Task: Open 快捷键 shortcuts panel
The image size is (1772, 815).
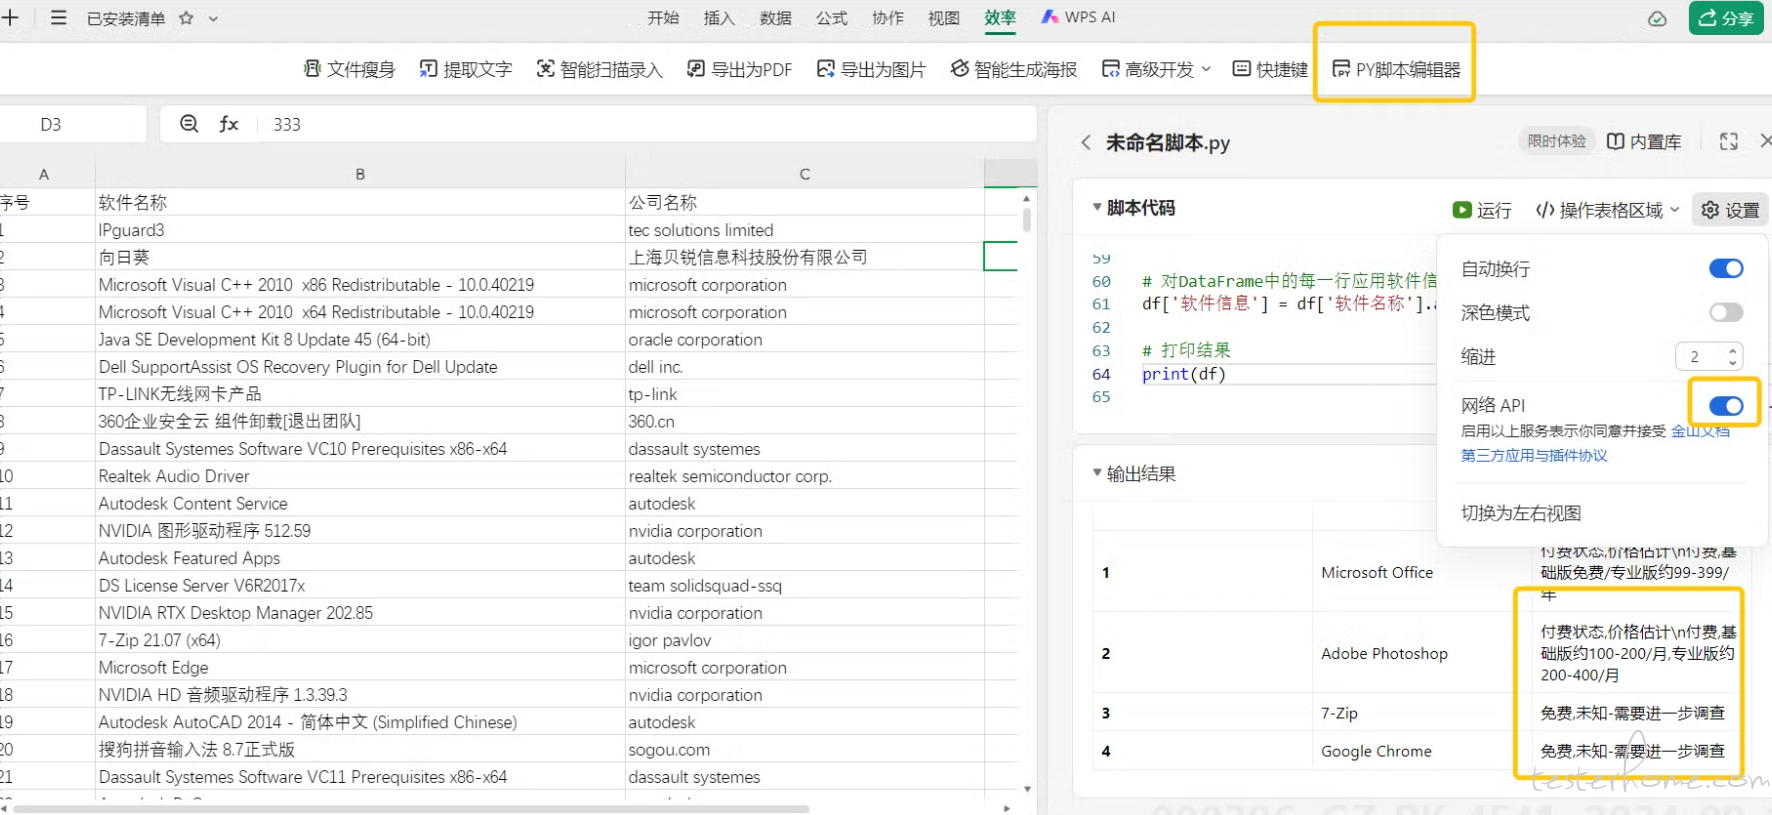Action: coord(1270,69)
